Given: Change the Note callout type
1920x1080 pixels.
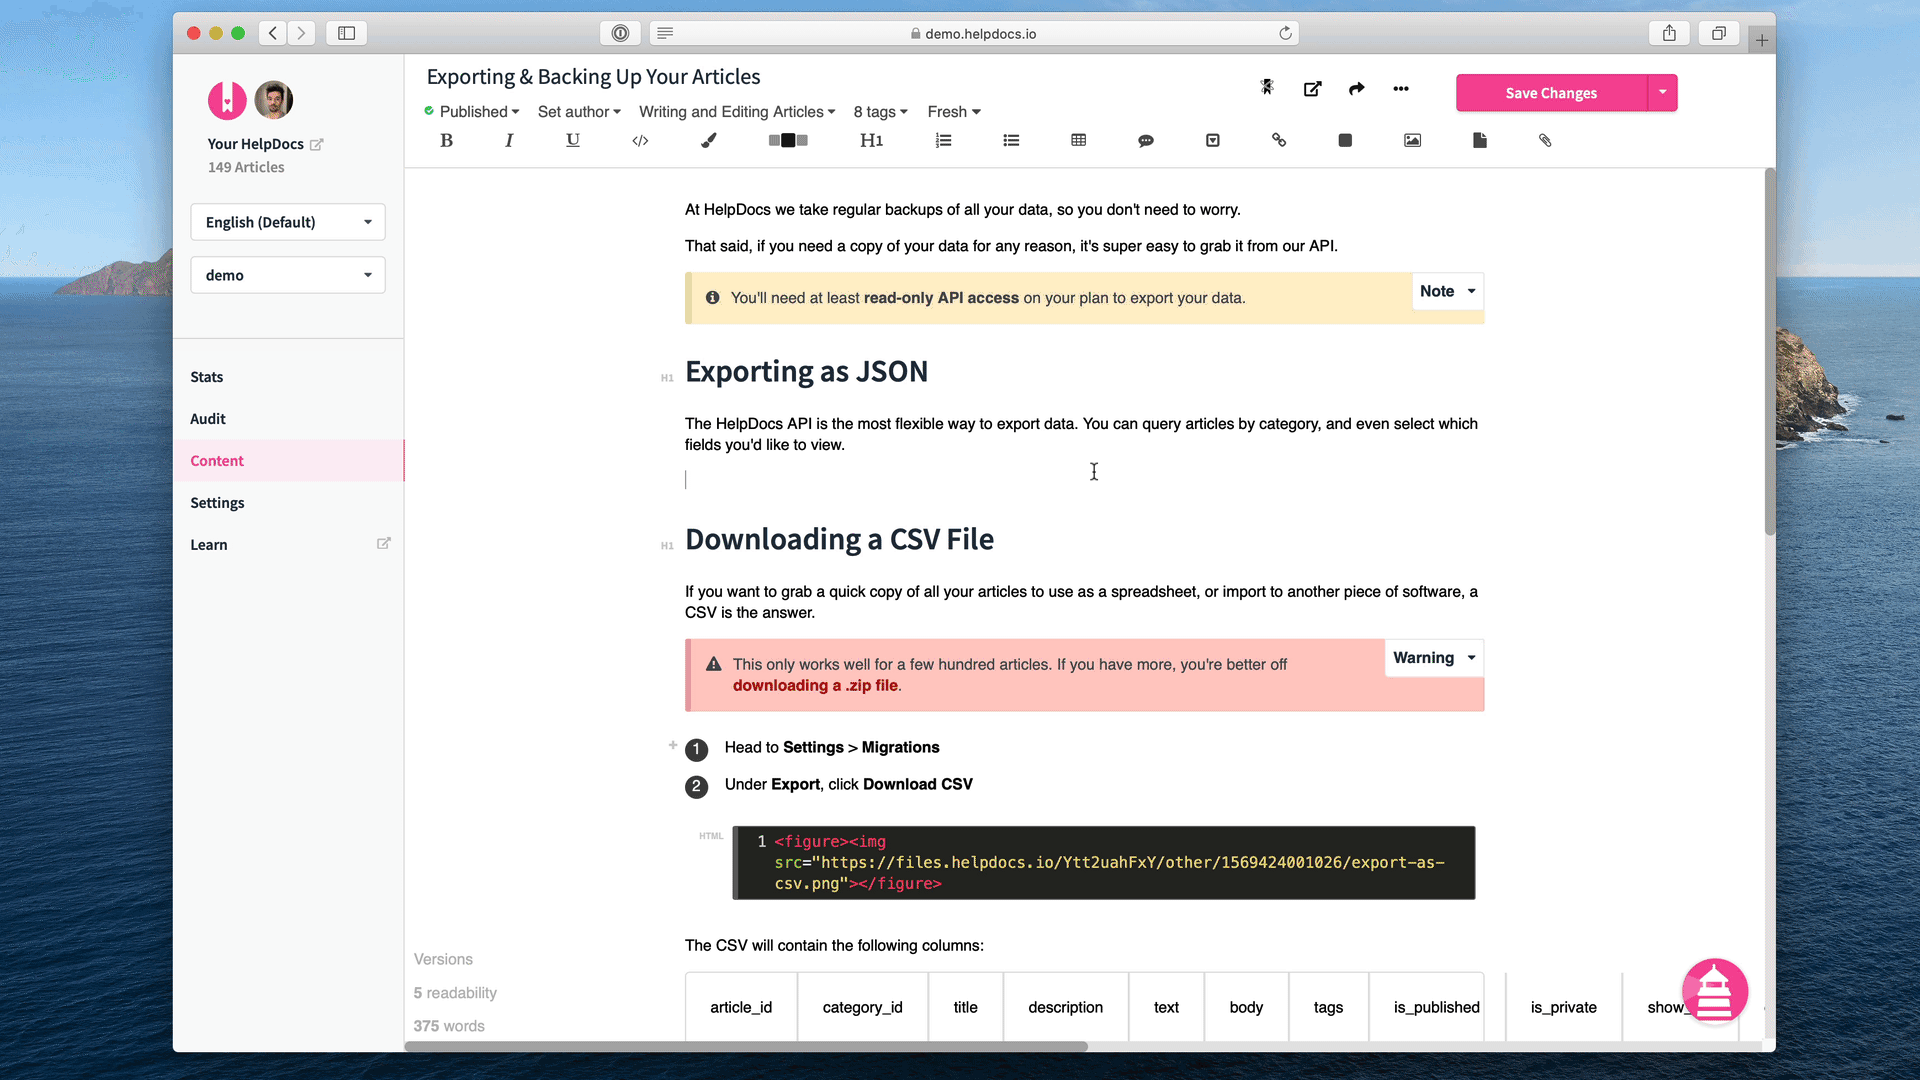Looking at the screenshot, I should (1447, 291).
